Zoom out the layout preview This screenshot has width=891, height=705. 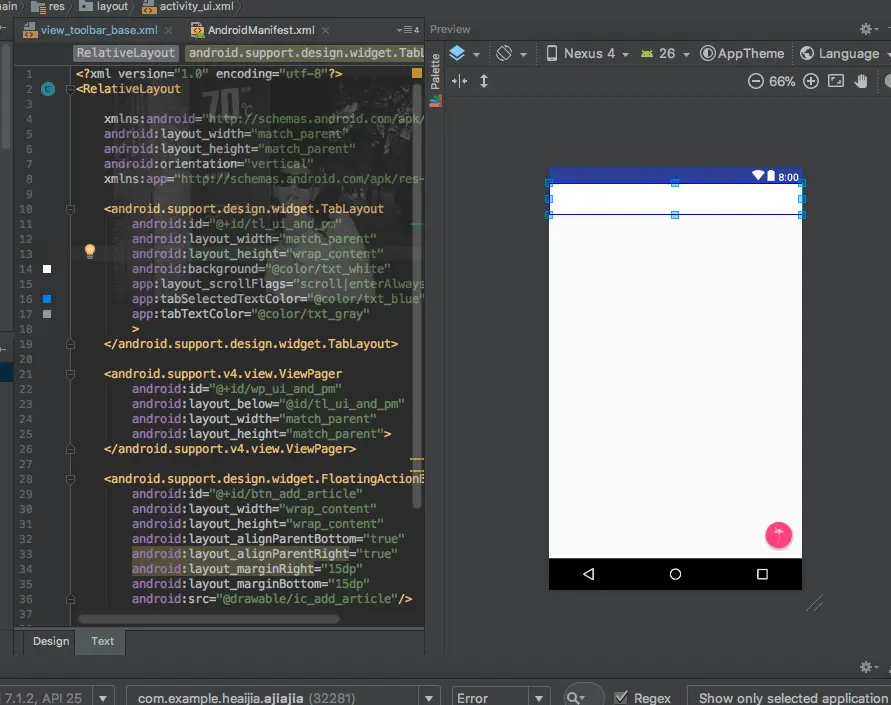pyautogui.click(x=756, y=81)
